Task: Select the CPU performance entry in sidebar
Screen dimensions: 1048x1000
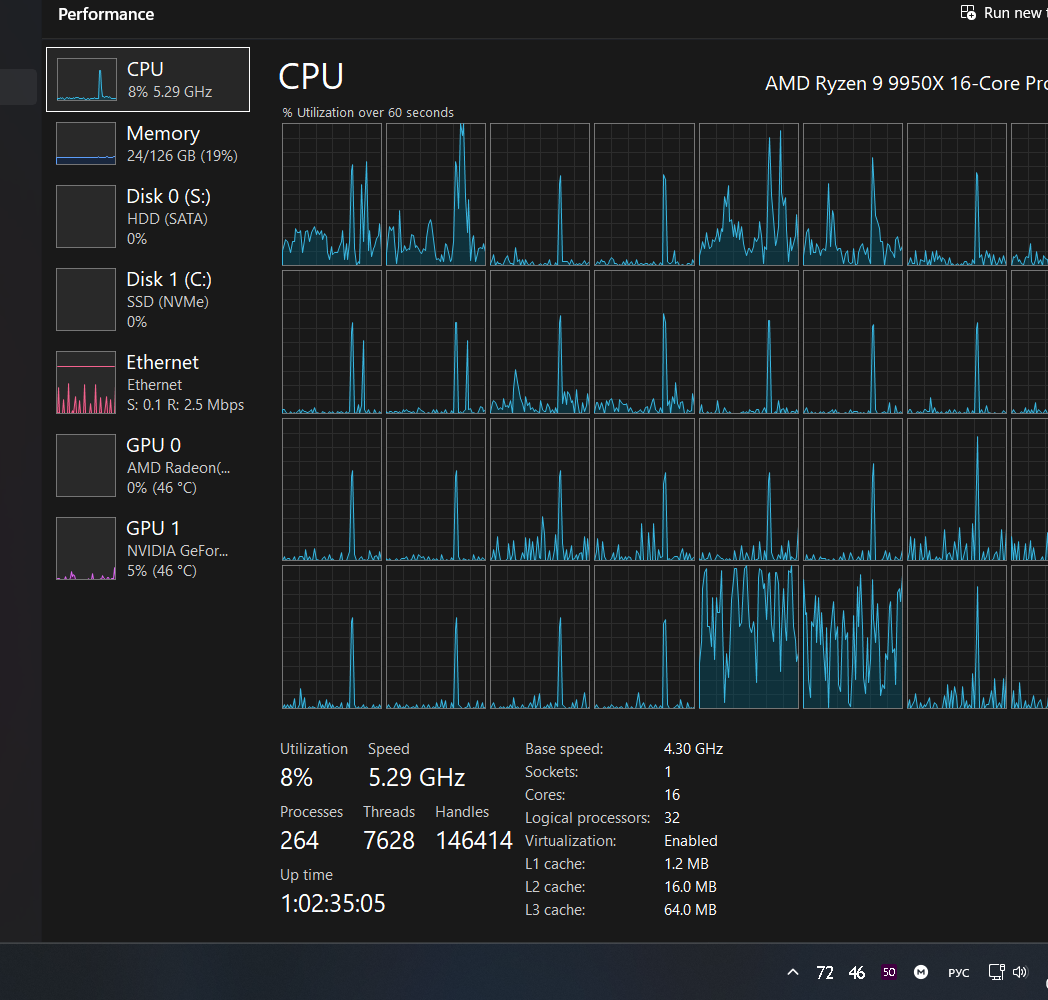Action: (148, 80)
